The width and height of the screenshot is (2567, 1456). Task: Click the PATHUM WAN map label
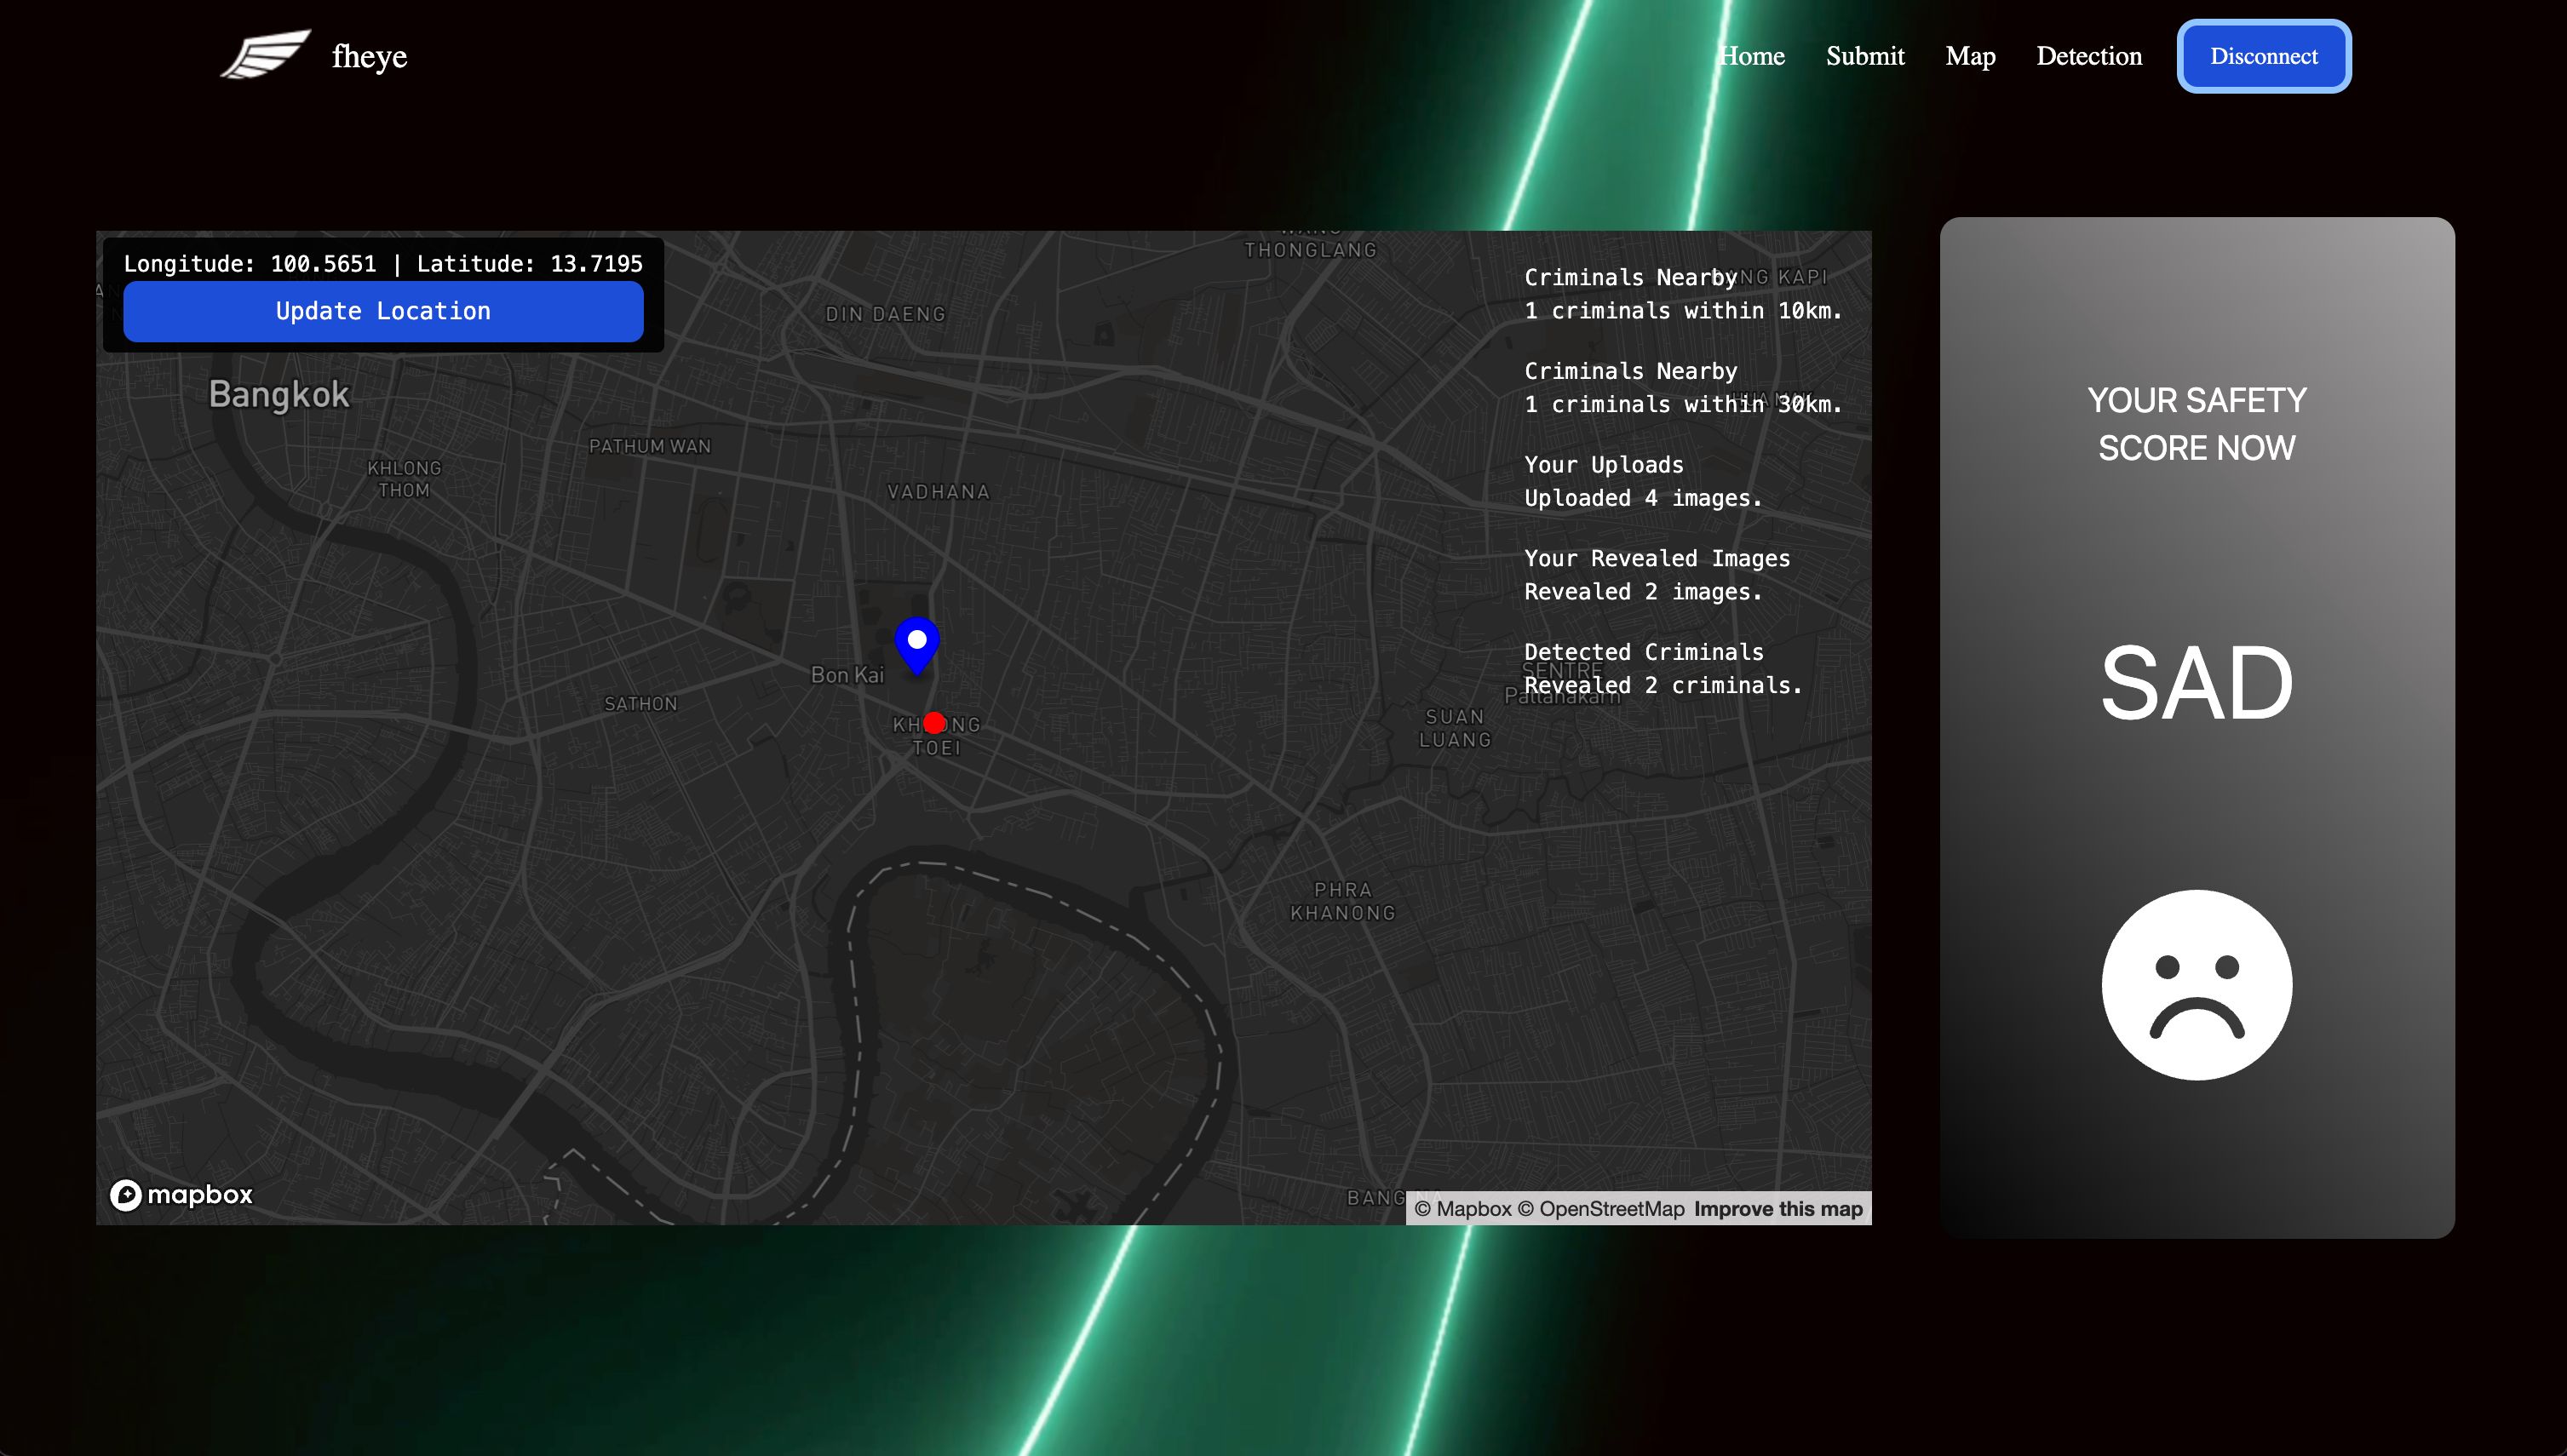tap(650, 446)
